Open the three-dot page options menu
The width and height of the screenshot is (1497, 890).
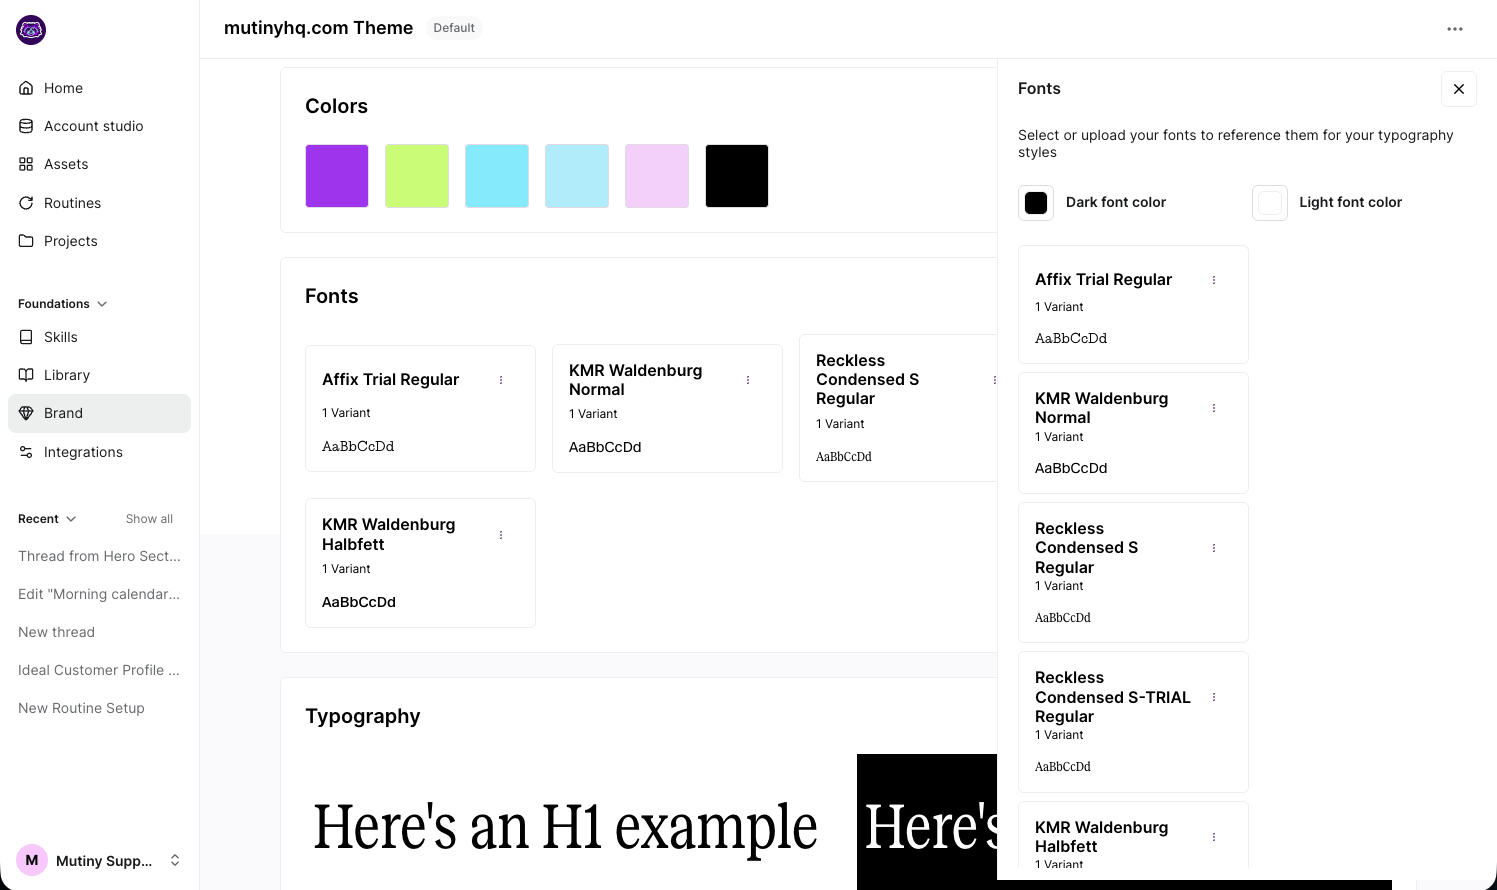(x=1455, y=29)
